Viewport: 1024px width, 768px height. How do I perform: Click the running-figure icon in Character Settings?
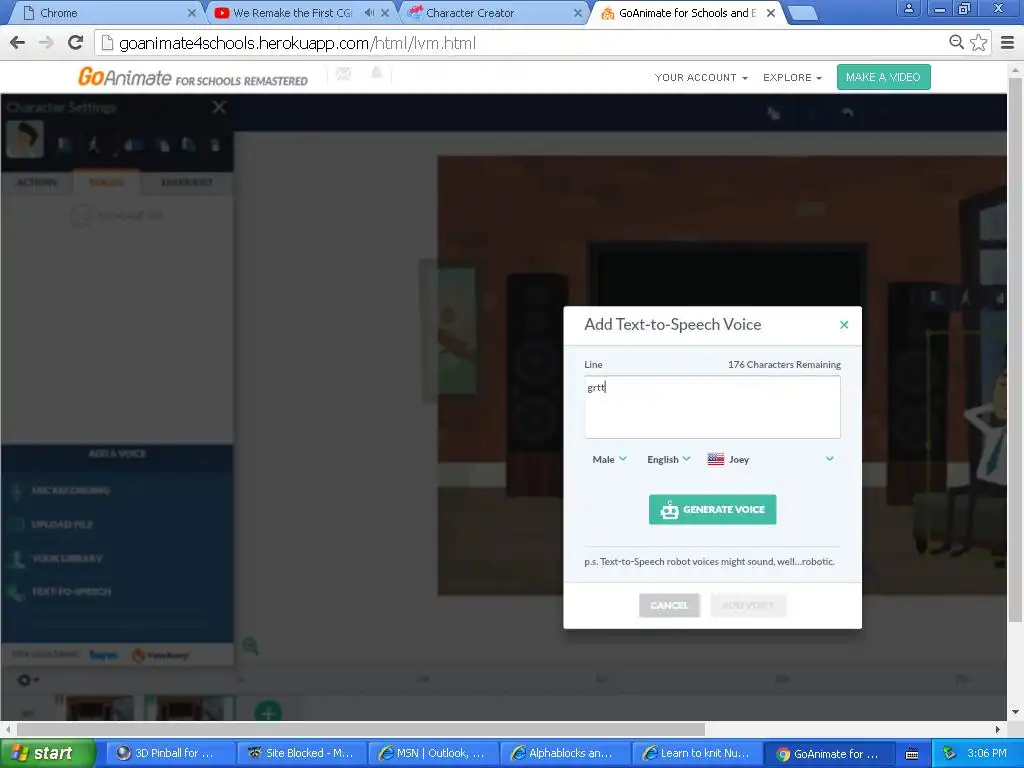94,145
